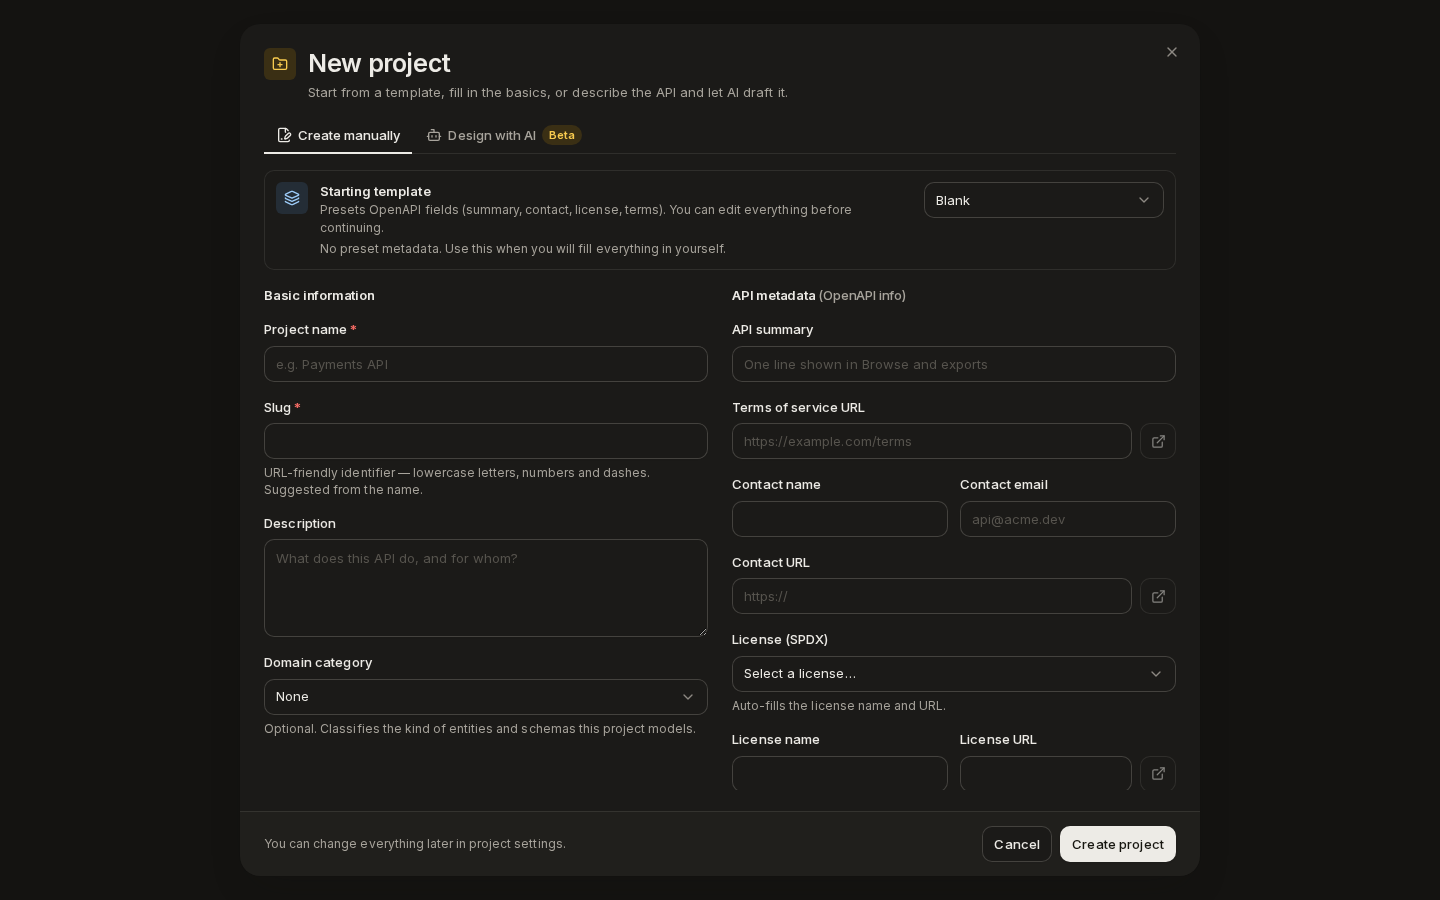Screen dimensions: 1440x900
Task: Switch to Create manually tab
Action: tap(338, 135)
